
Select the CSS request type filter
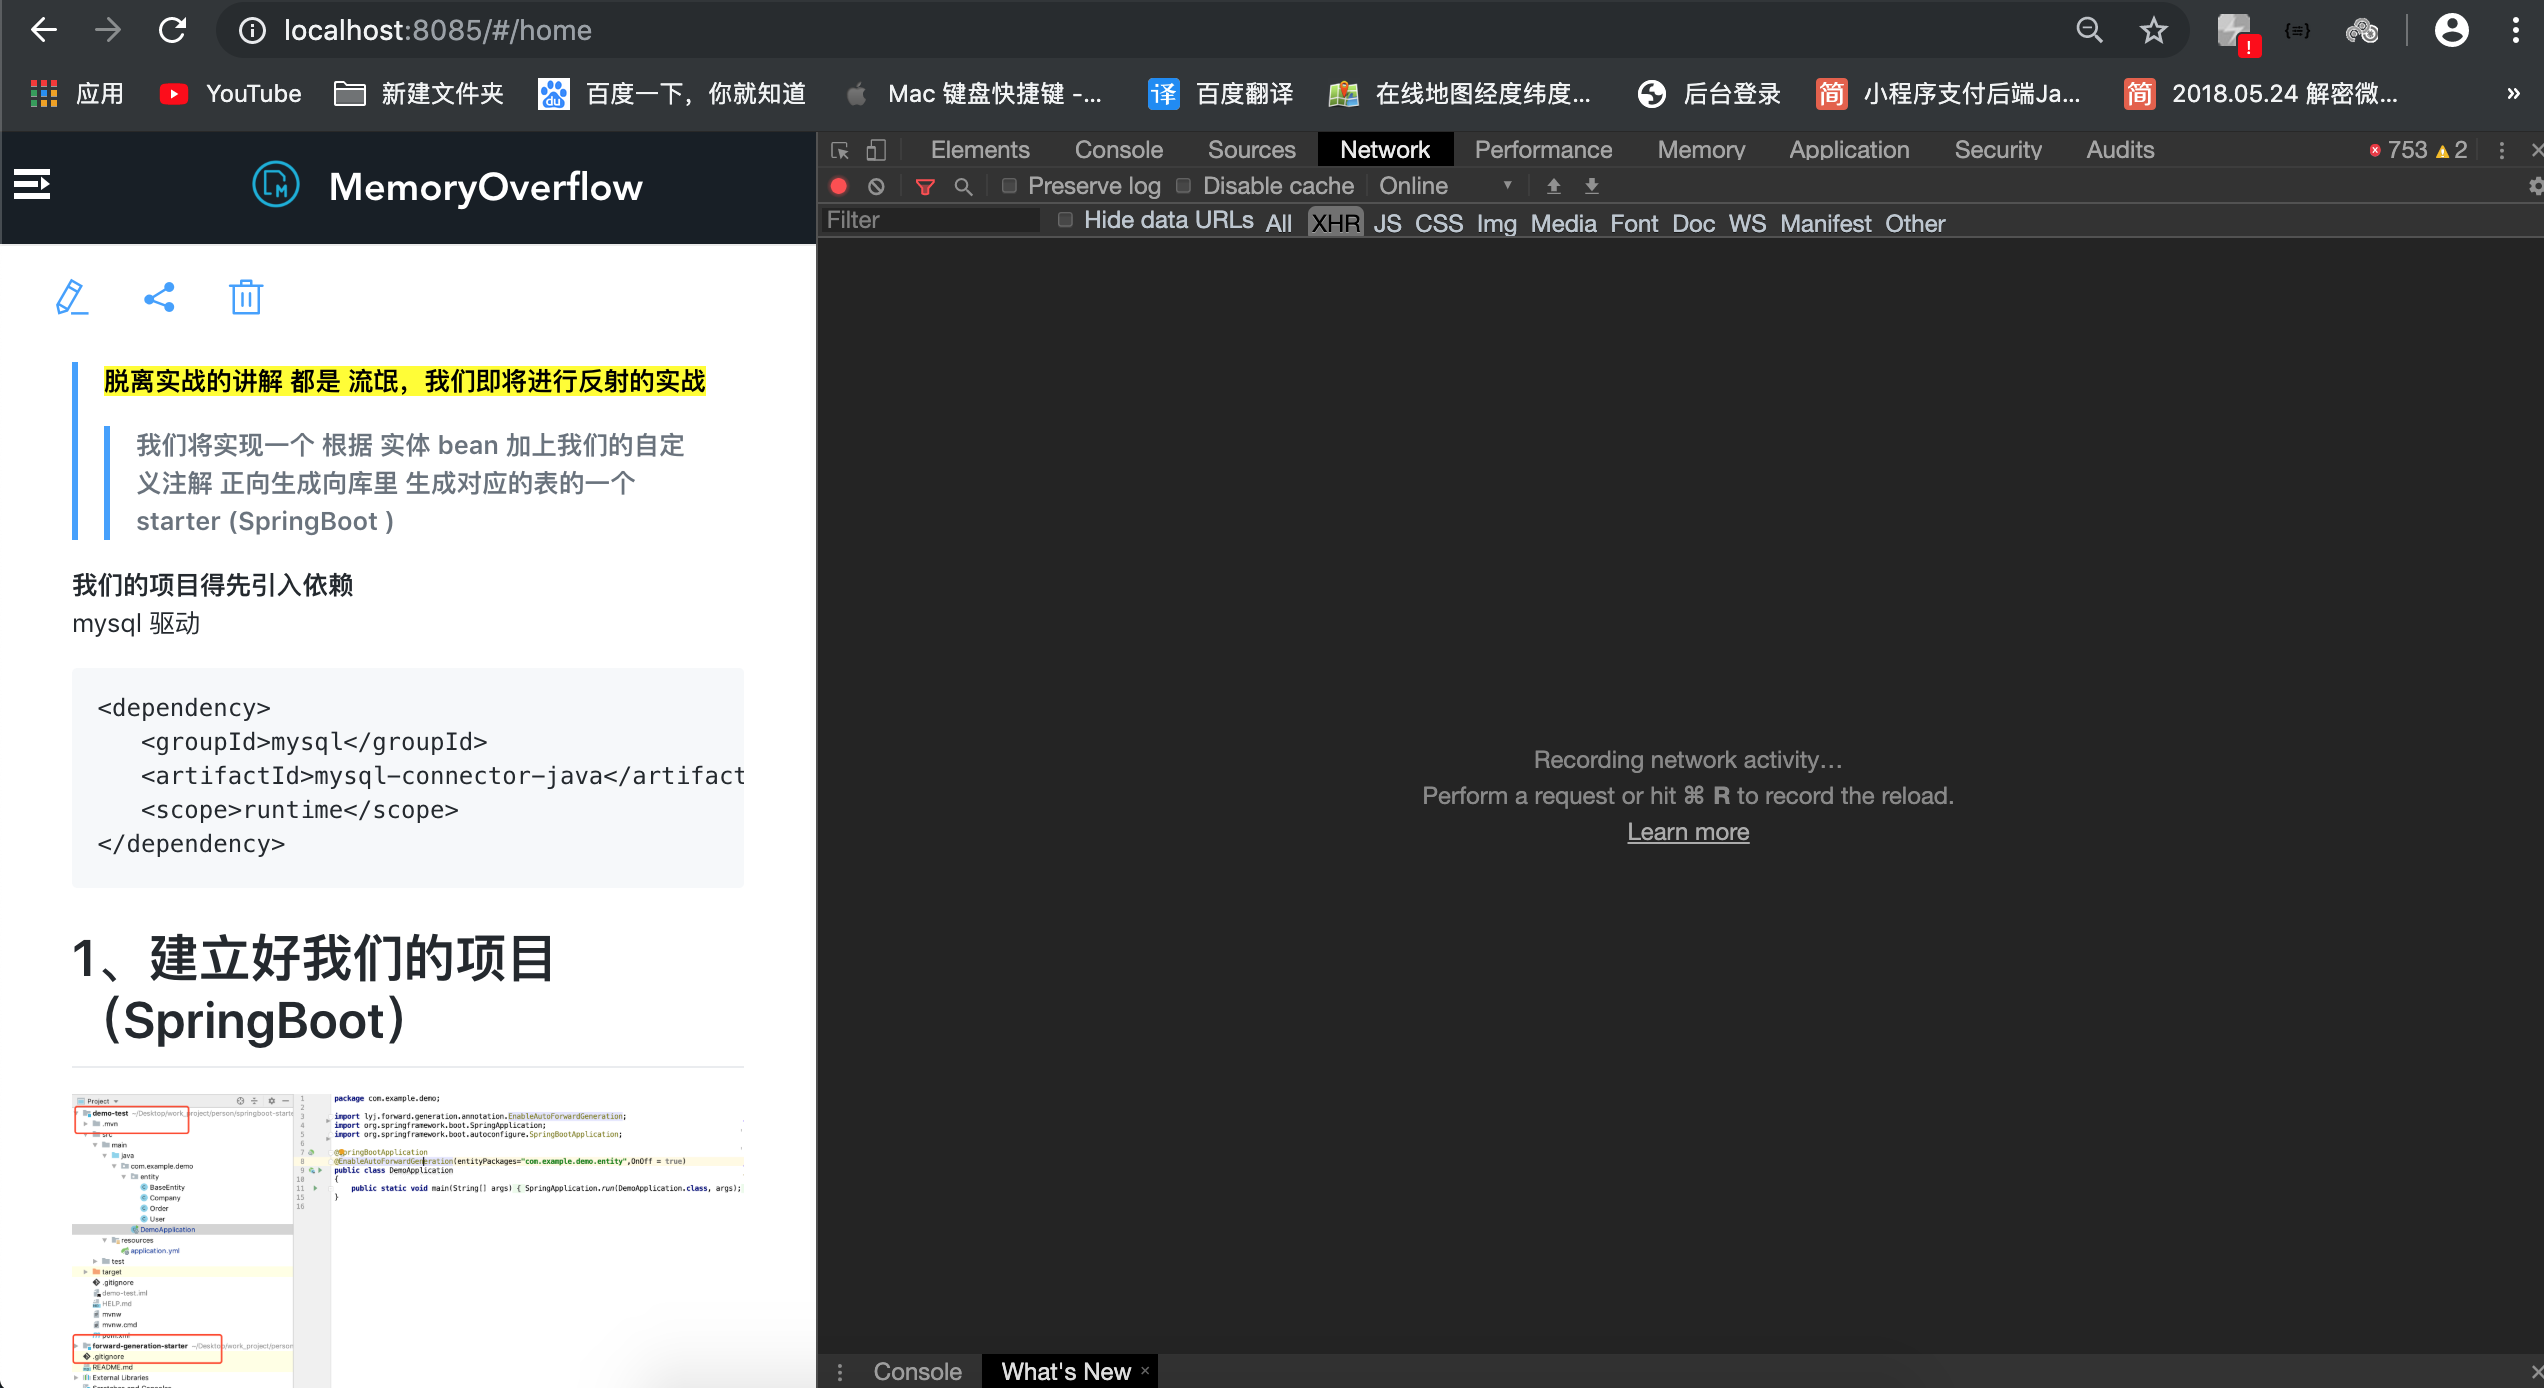click(1438, 223)
